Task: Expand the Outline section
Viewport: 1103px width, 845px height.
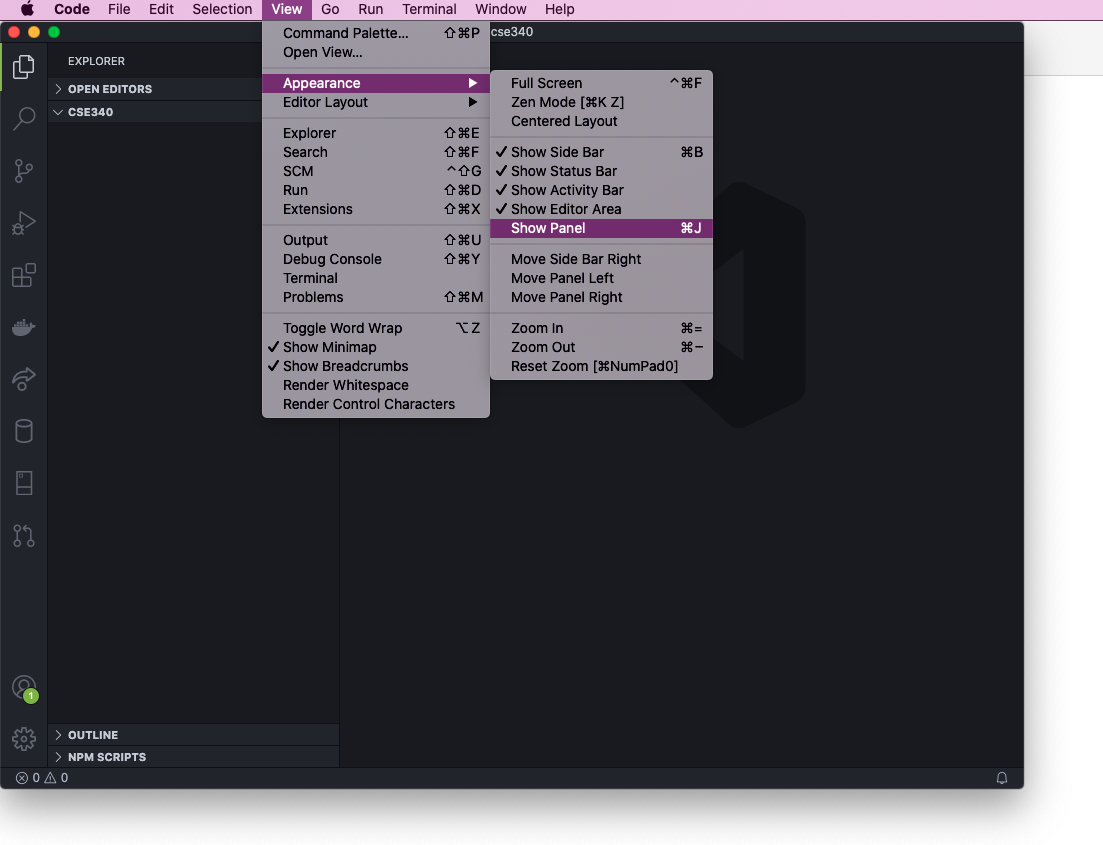Action: click(93, 735)
